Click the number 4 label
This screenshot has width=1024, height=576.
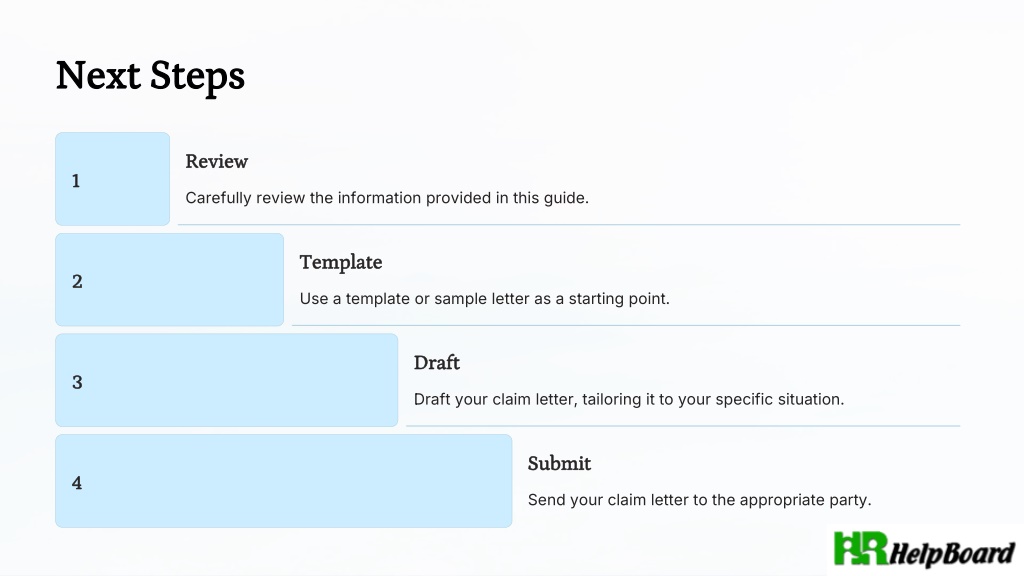coord(77,483)
